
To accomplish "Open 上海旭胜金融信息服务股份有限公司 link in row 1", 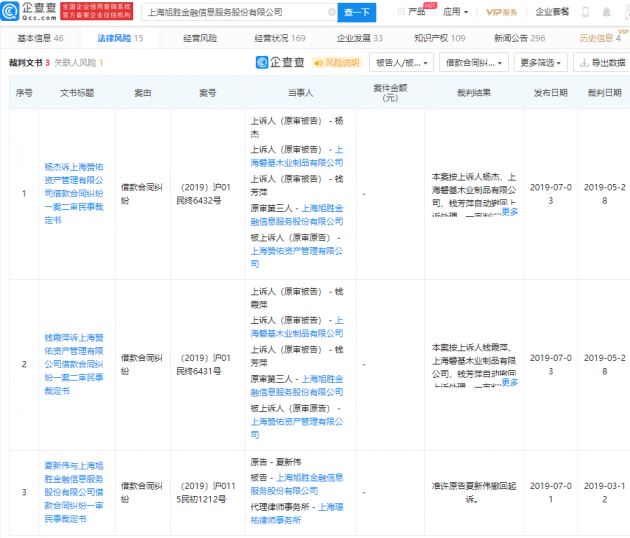I will tap(297, 215).
